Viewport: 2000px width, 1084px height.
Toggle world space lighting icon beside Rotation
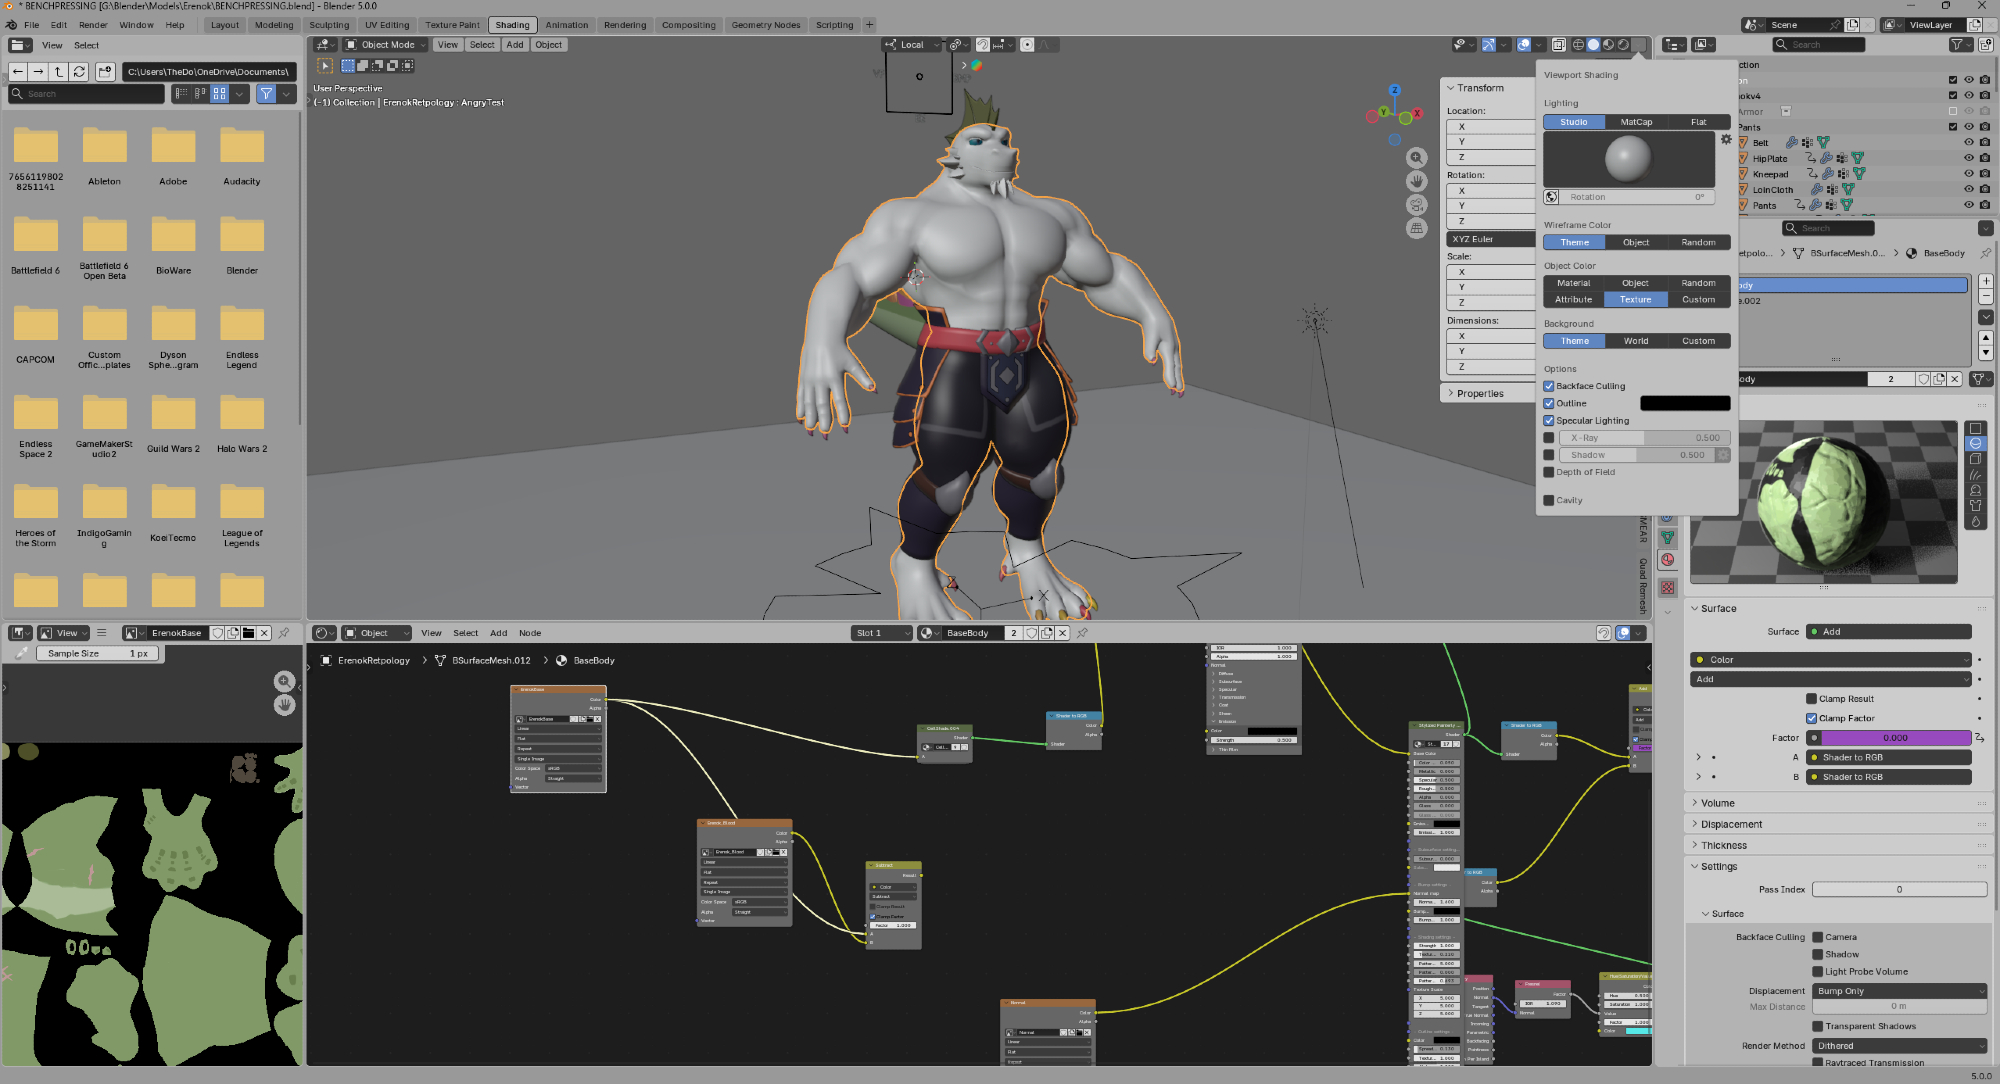point(1551,197)
